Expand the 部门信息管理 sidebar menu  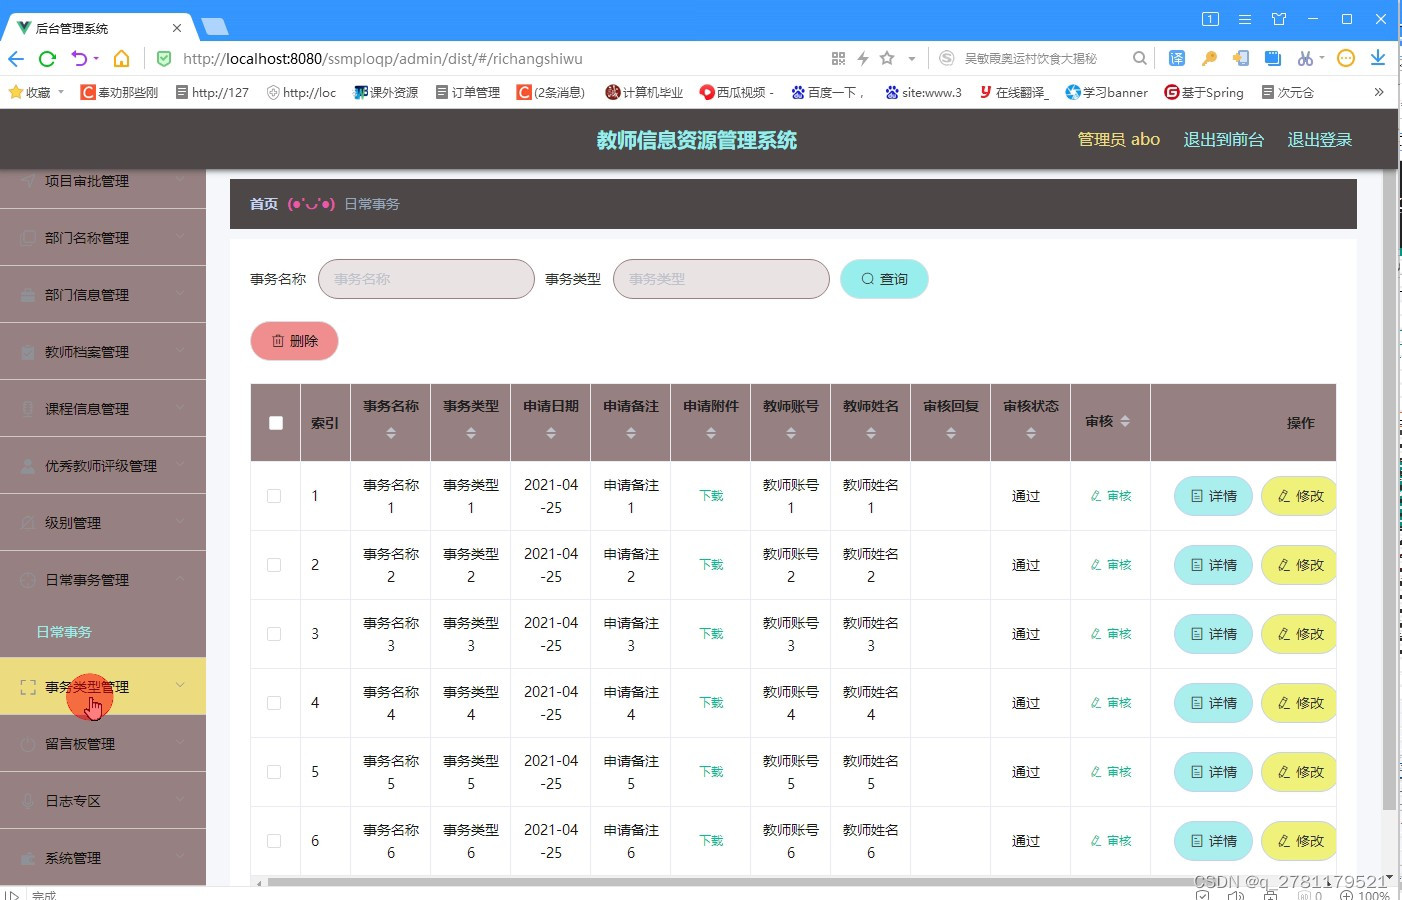click(103, 295)
